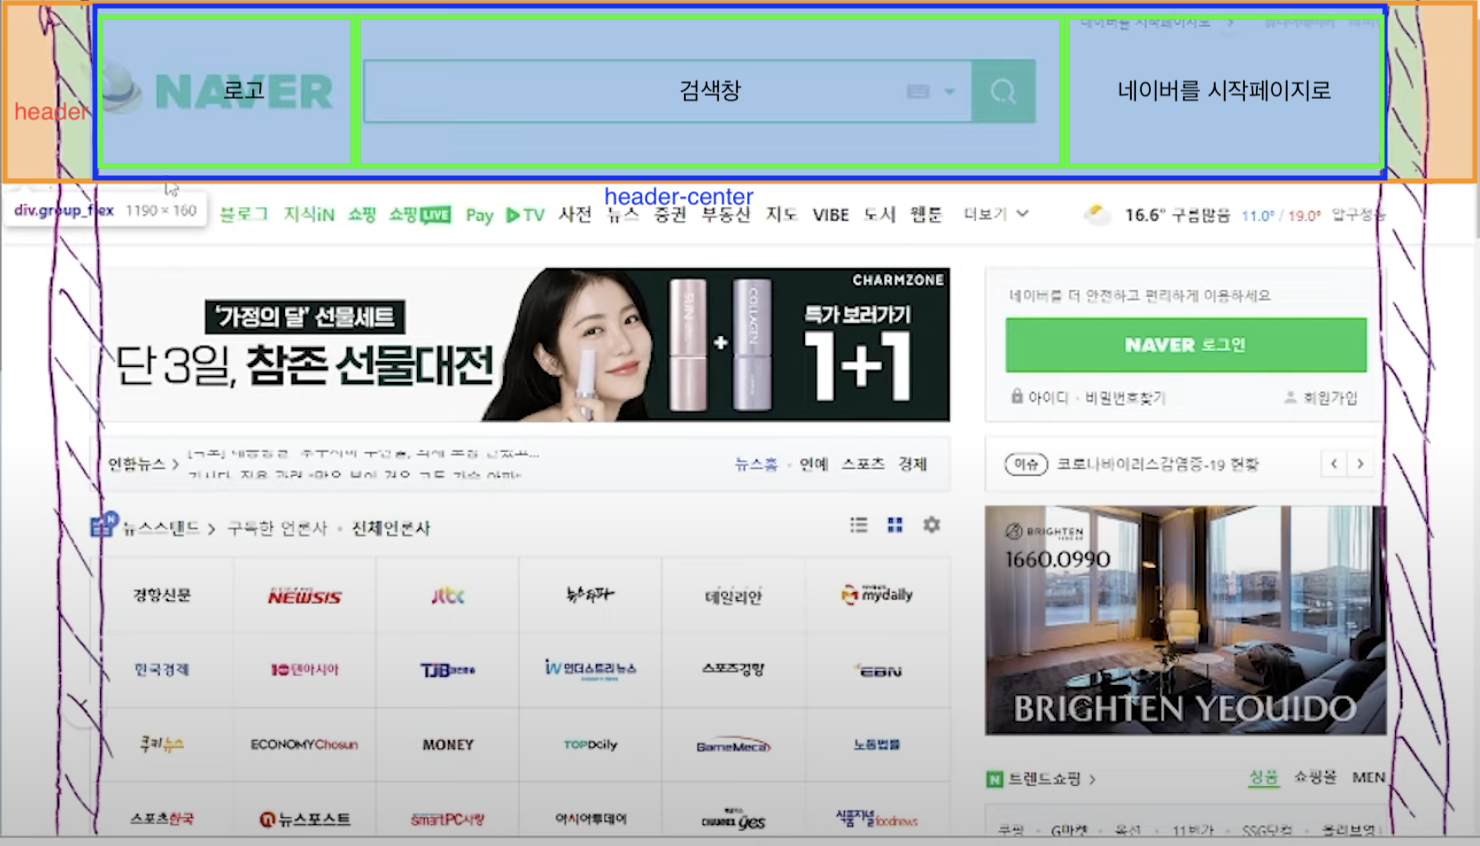This screenshot has height=846, width=1480.
Task: Click the 이슈 badge label
Action: 1026,464
